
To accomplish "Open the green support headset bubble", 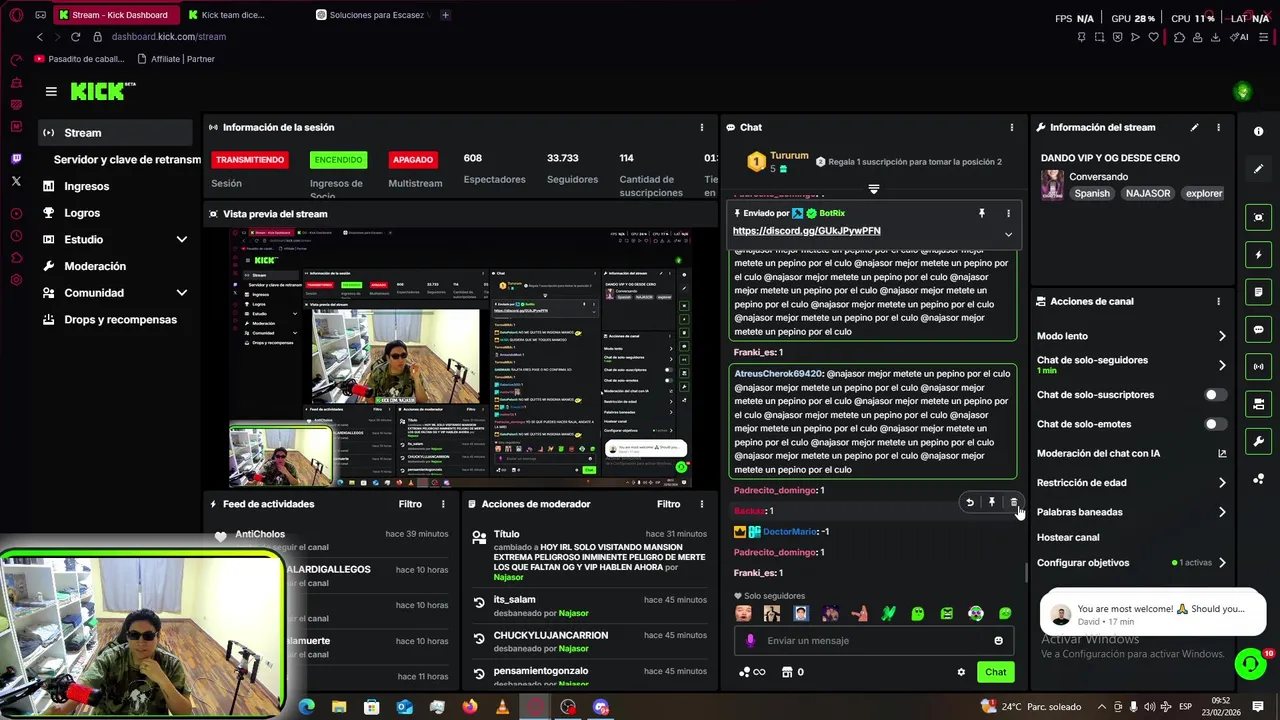I will (x=1249, y=663).
